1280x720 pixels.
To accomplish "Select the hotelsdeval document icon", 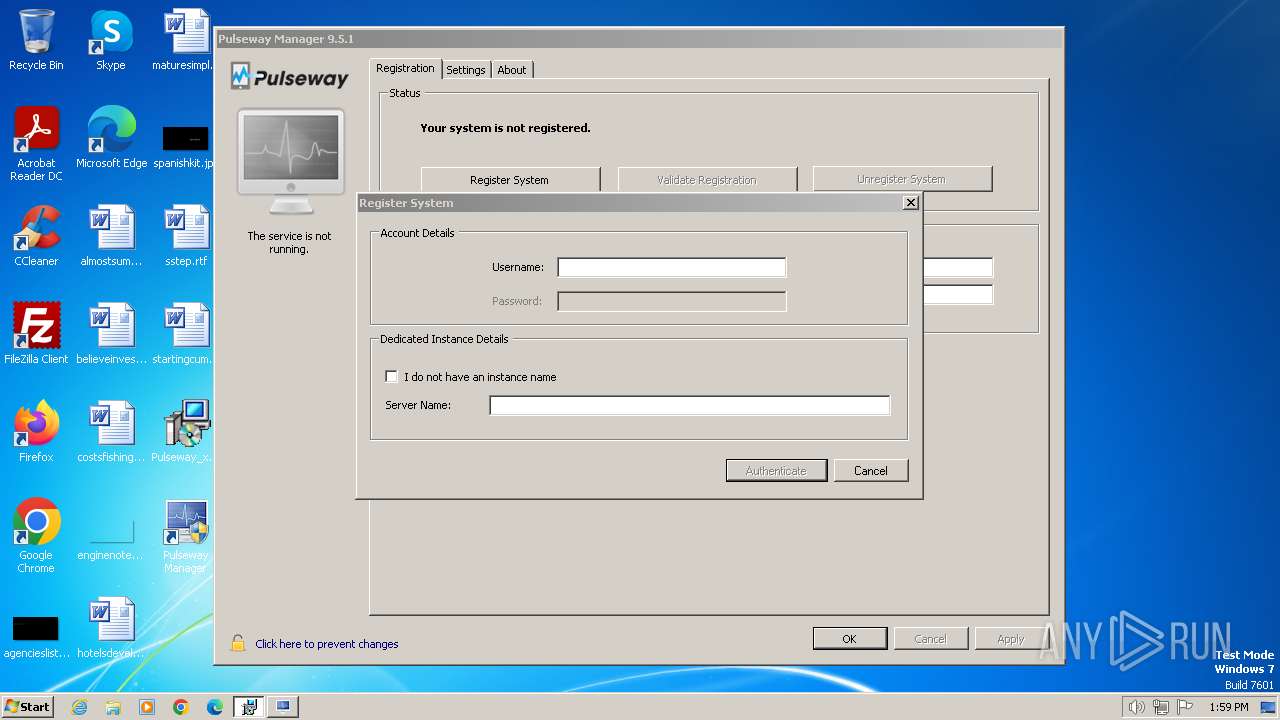I will (111, 628).
